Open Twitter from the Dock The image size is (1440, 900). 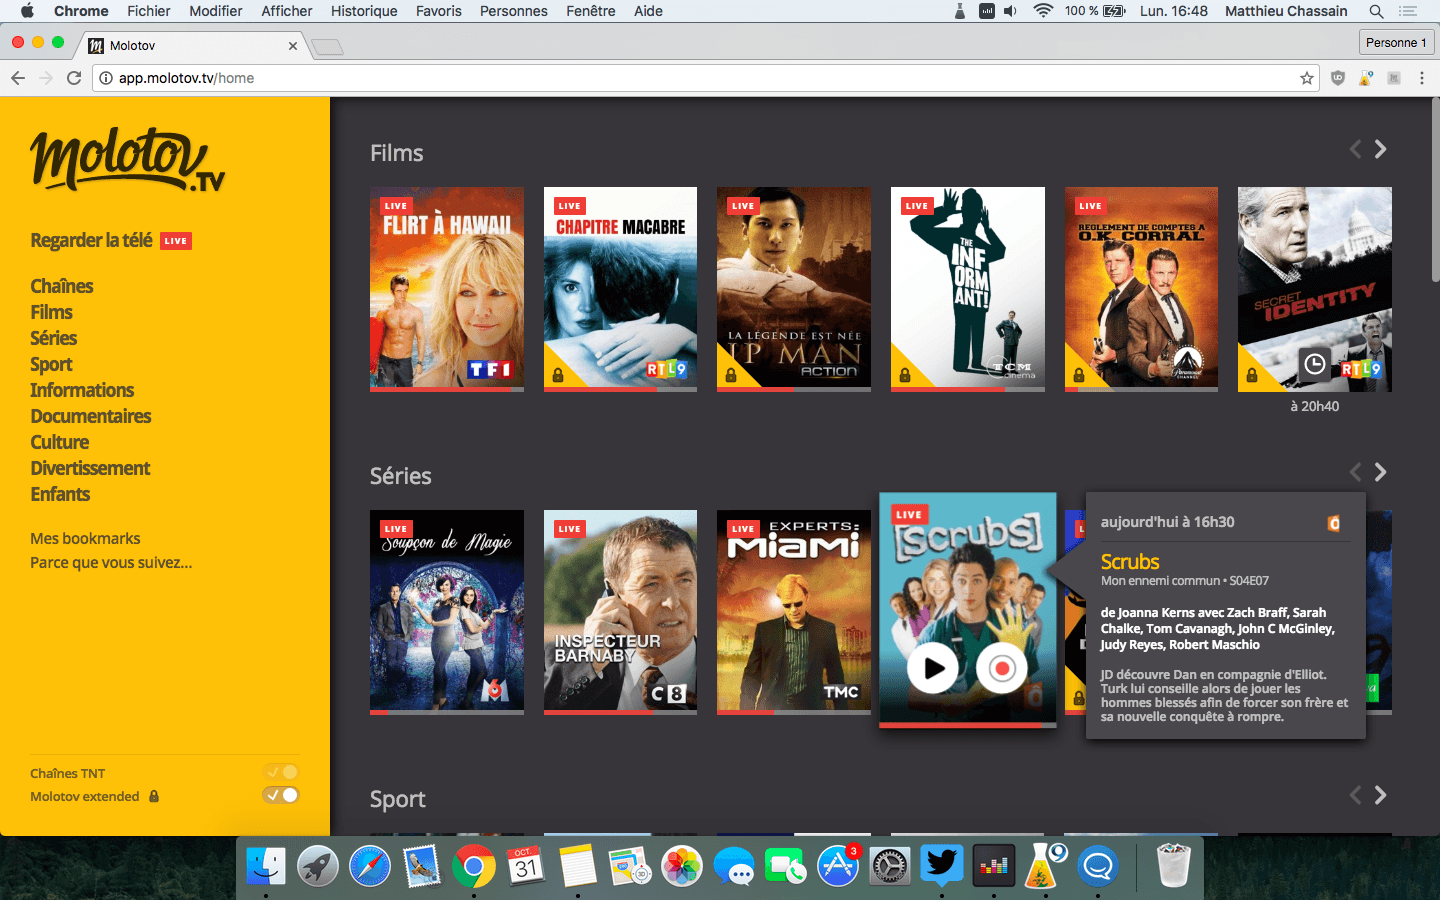point(942,866)
